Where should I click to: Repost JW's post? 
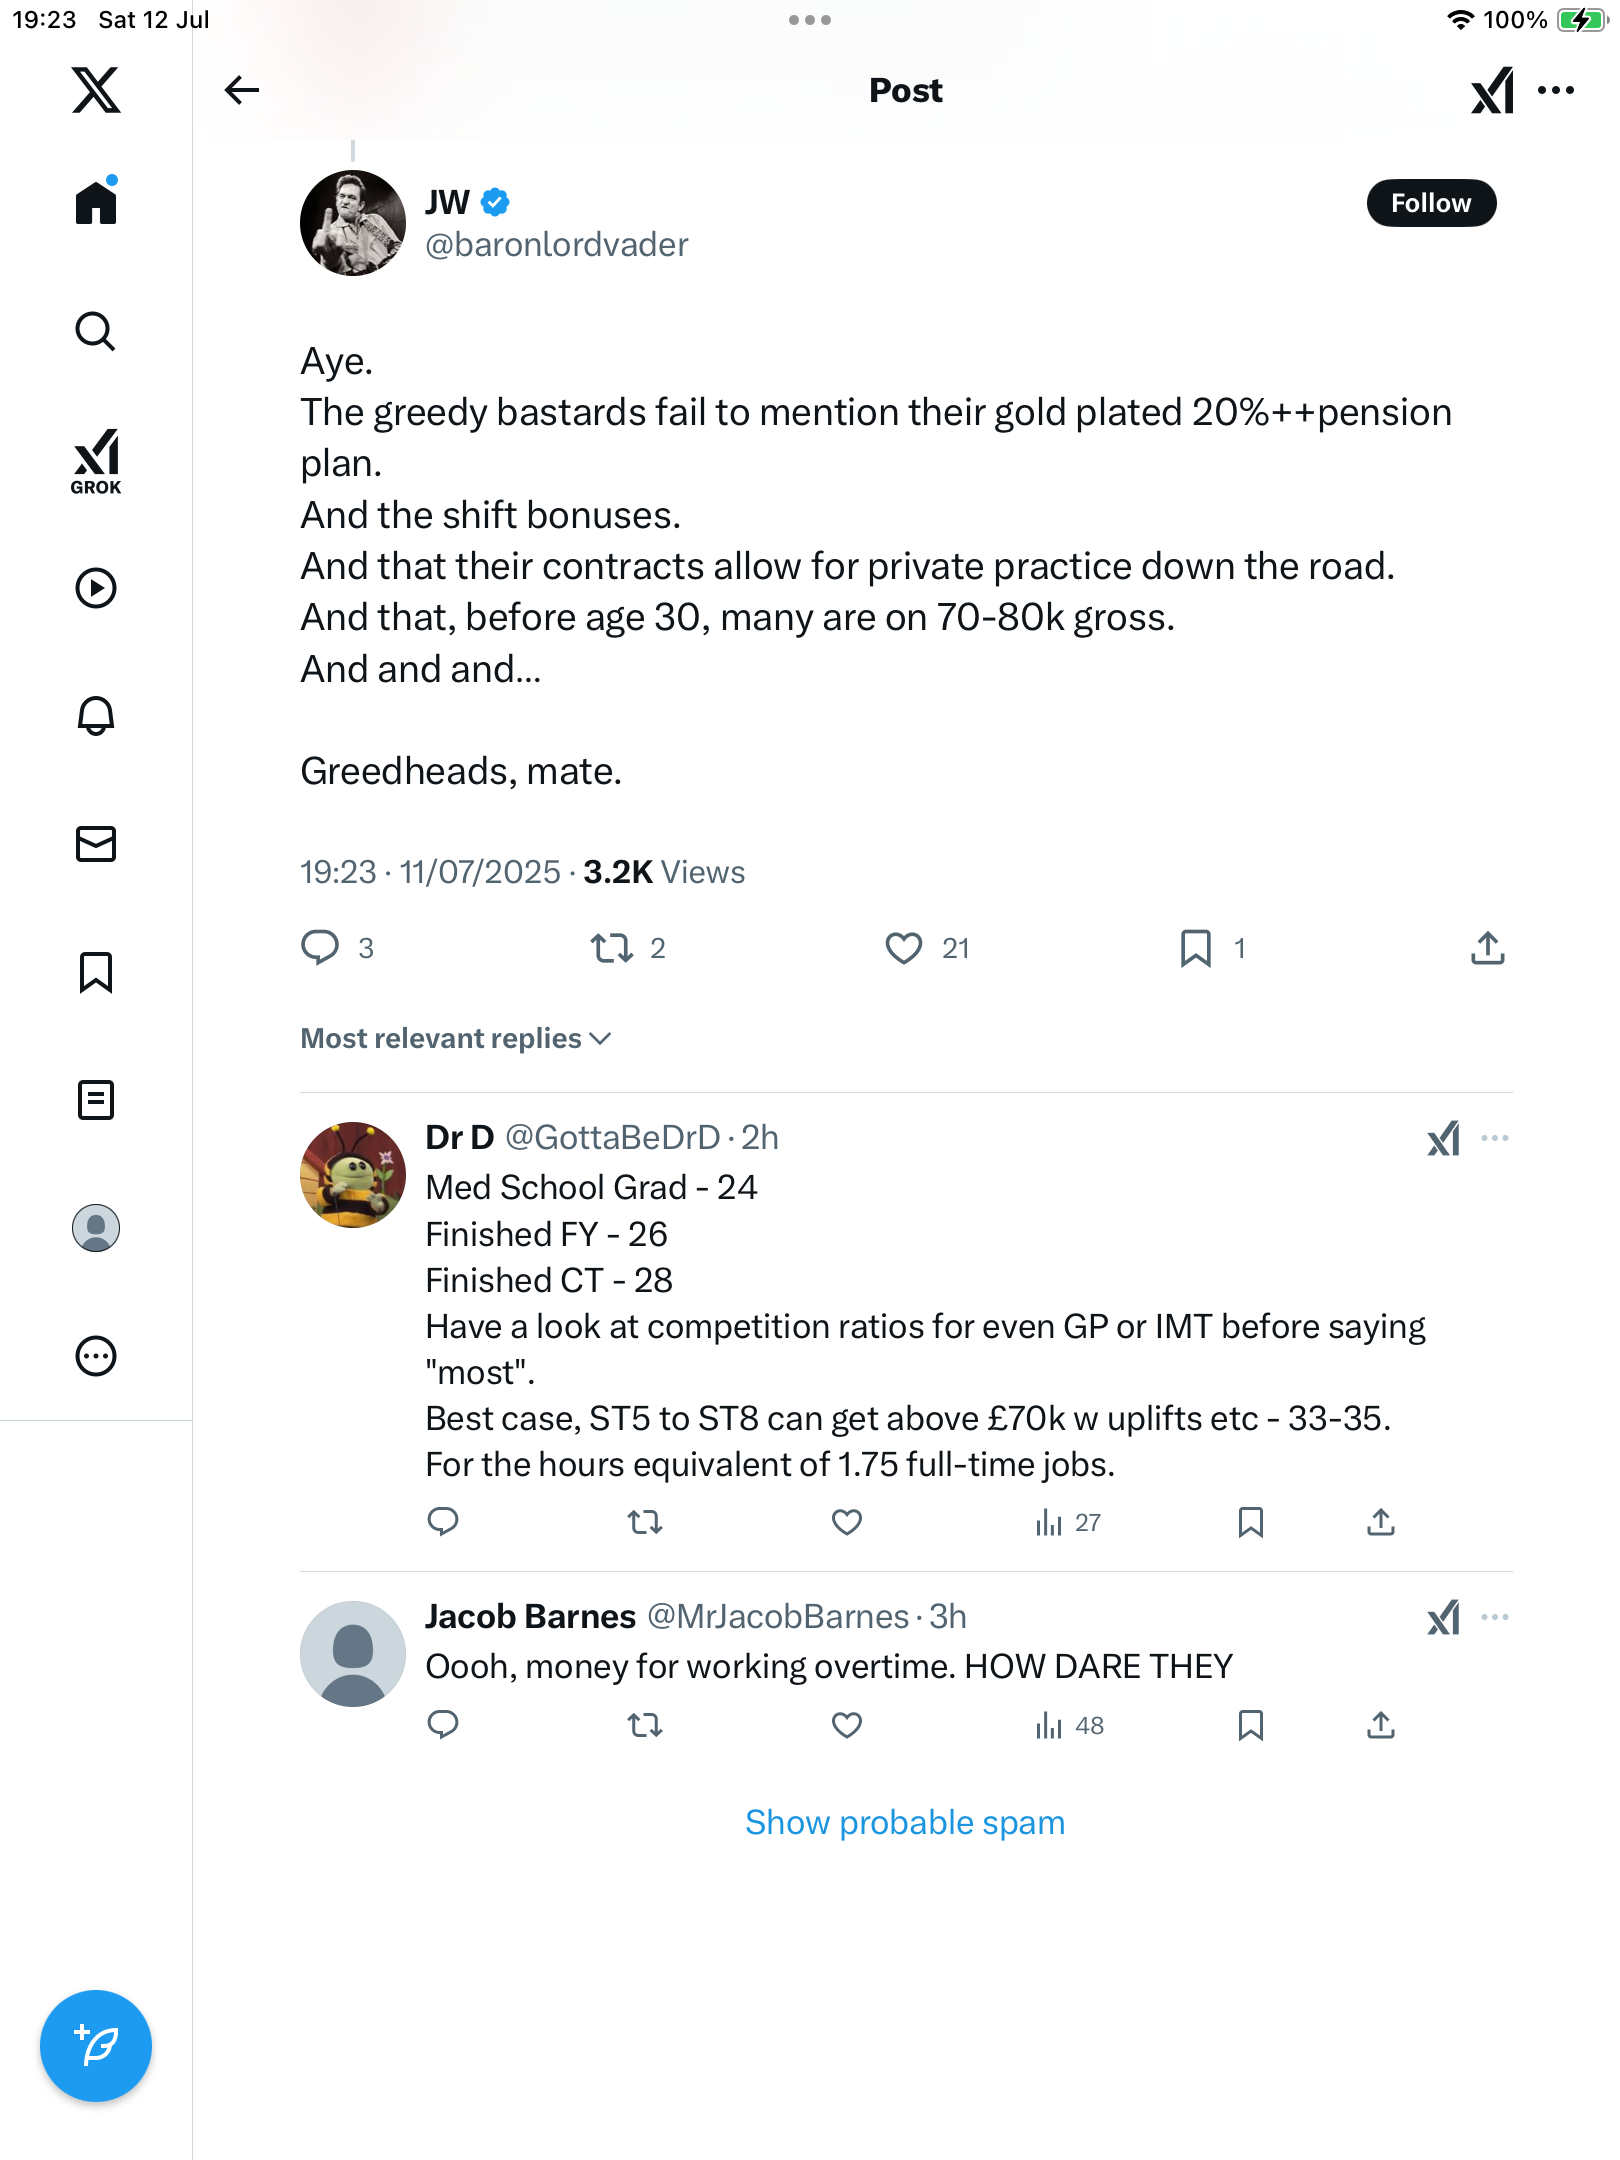coord(611,948)
